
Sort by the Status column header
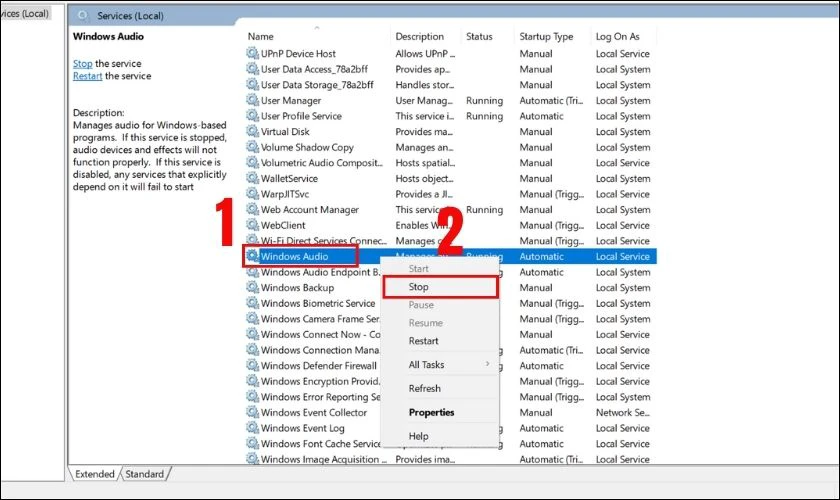coord(488,36)
